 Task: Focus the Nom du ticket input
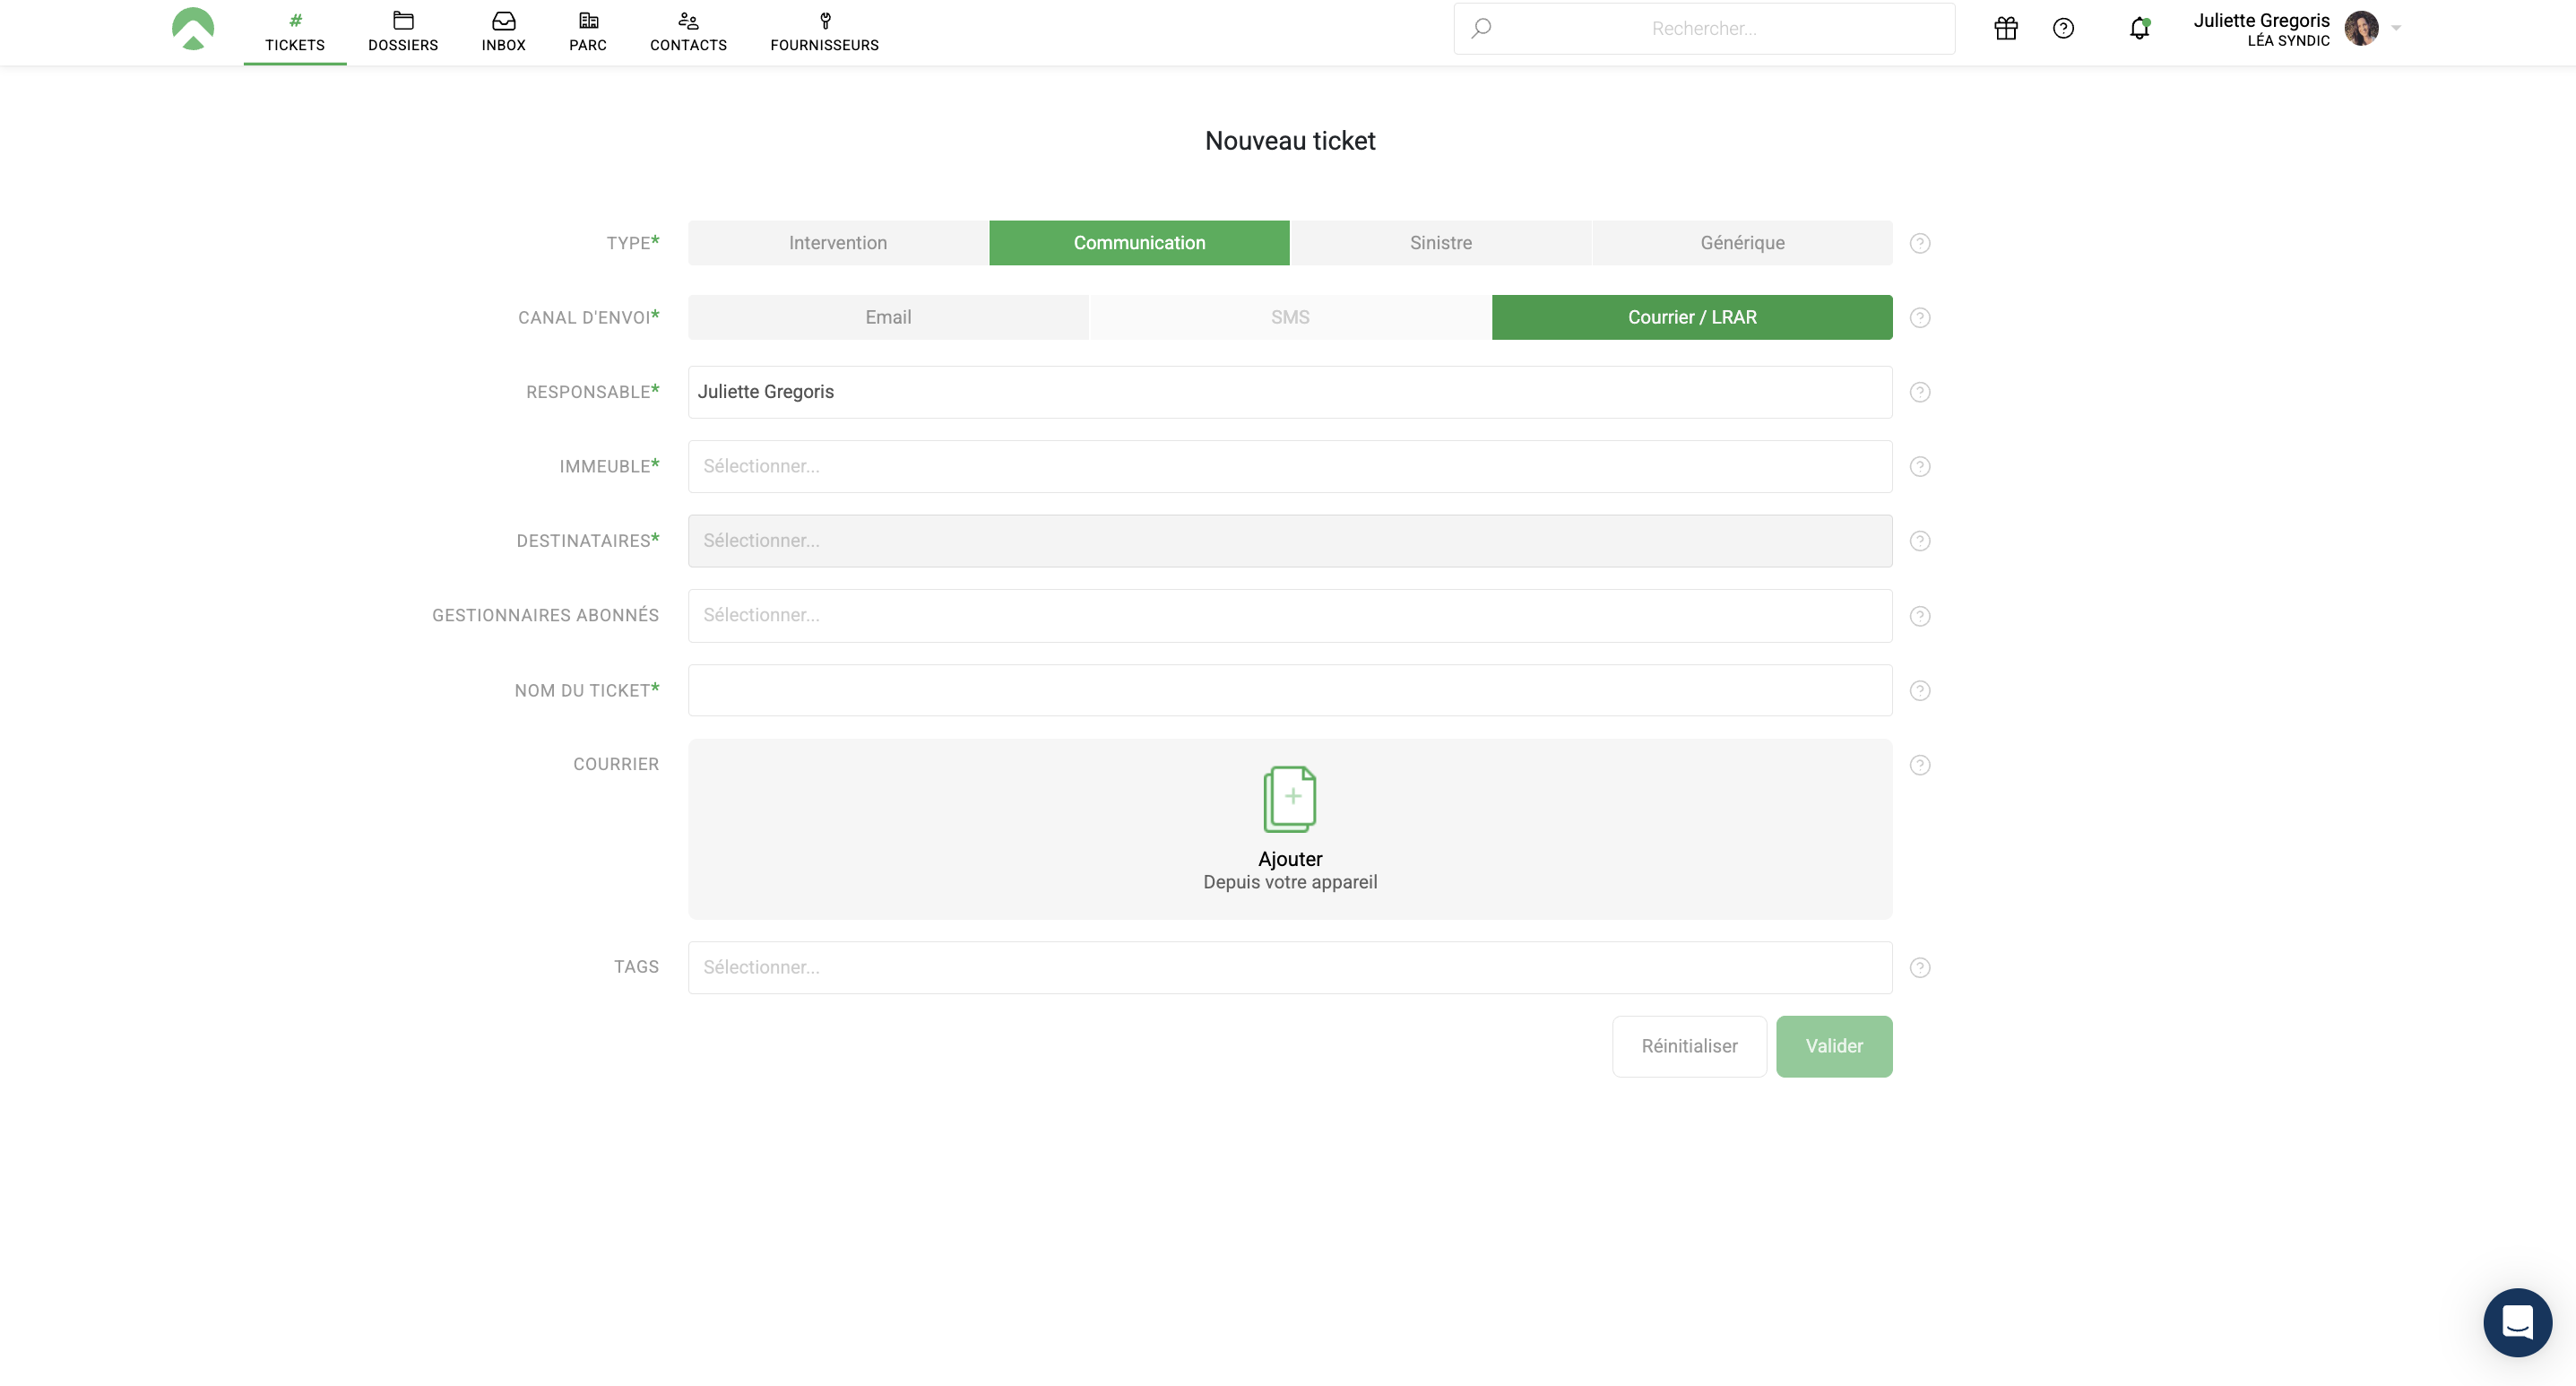pos(1289,690)
